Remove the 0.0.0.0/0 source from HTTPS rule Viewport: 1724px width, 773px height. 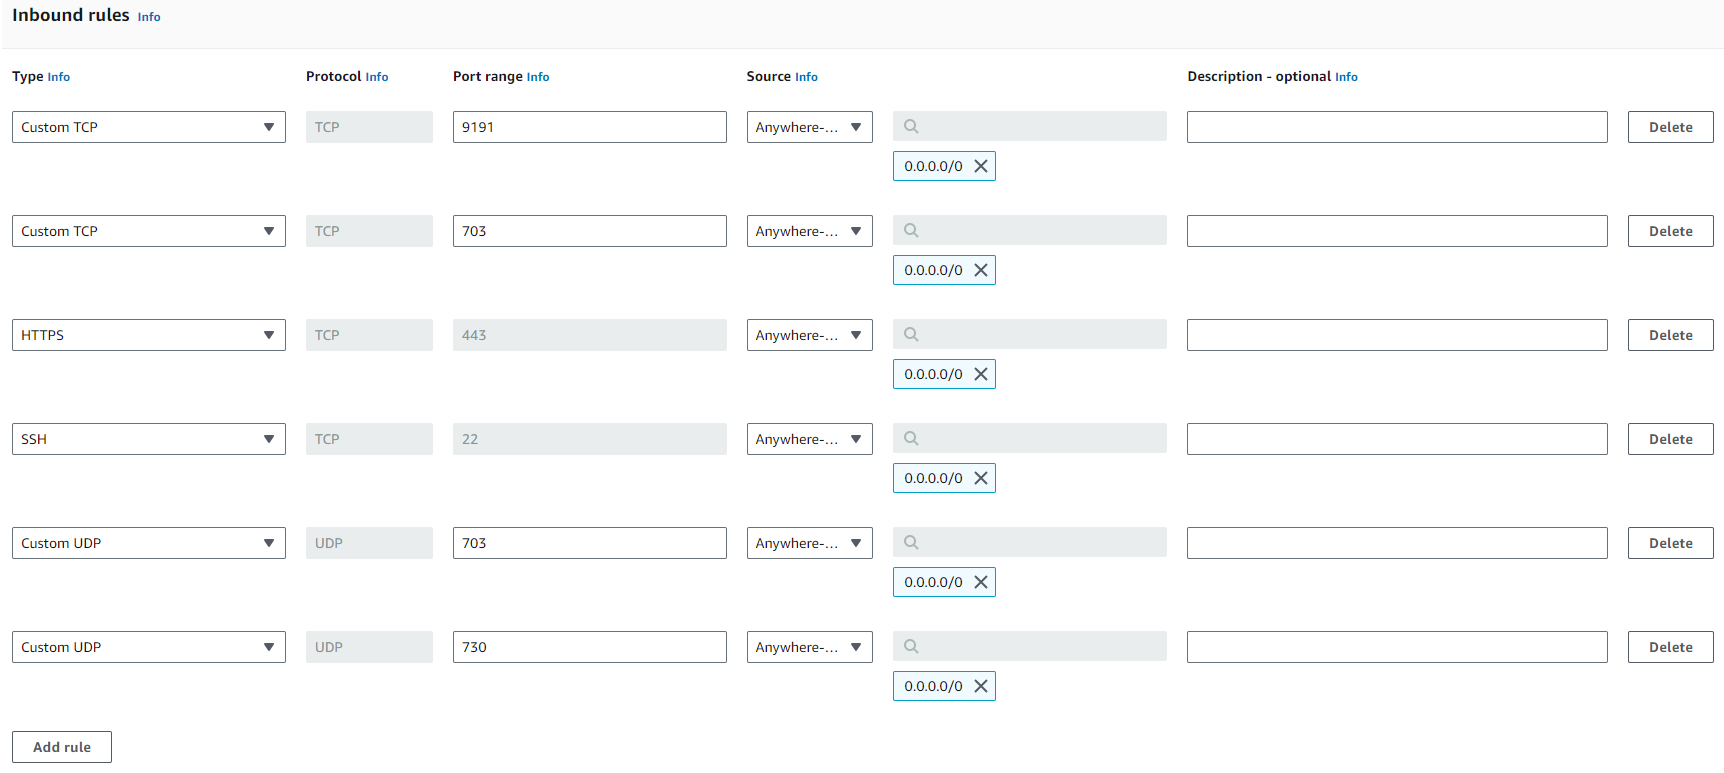[981, 374]
